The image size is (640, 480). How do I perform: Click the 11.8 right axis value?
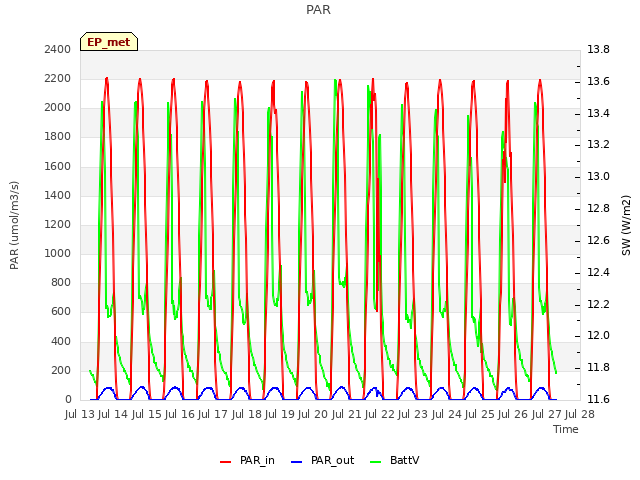pos(598,368)
